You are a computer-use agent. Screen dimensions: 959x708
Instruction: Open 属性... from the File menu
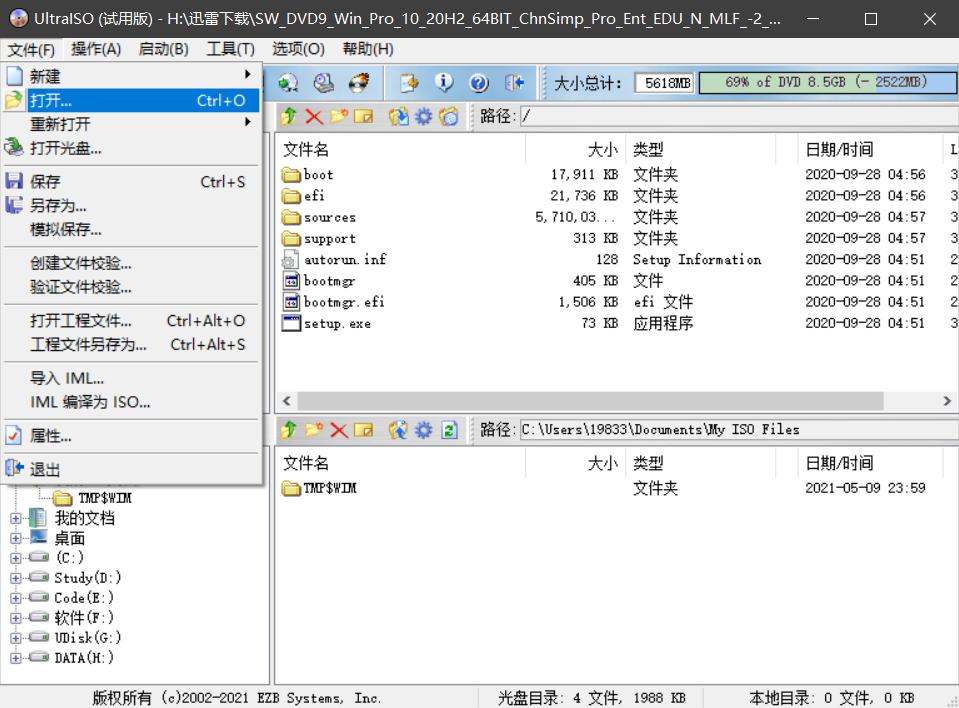point(131,435)
